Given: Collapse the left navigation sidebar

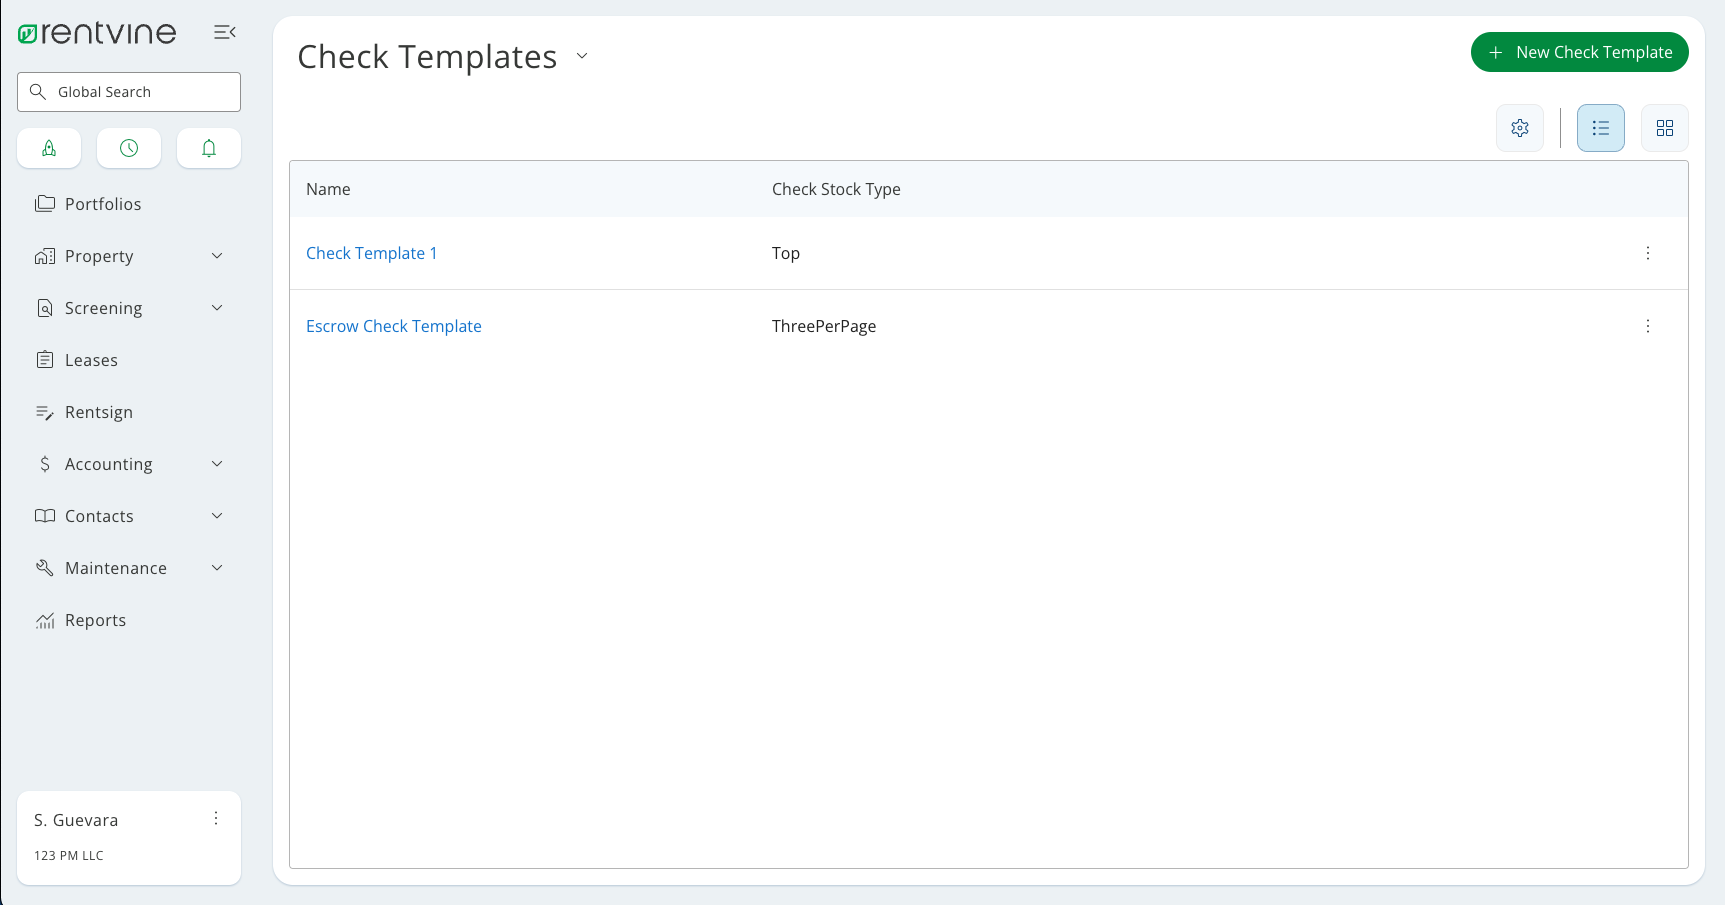Looking at the screenshot, I should pos(224,32).
